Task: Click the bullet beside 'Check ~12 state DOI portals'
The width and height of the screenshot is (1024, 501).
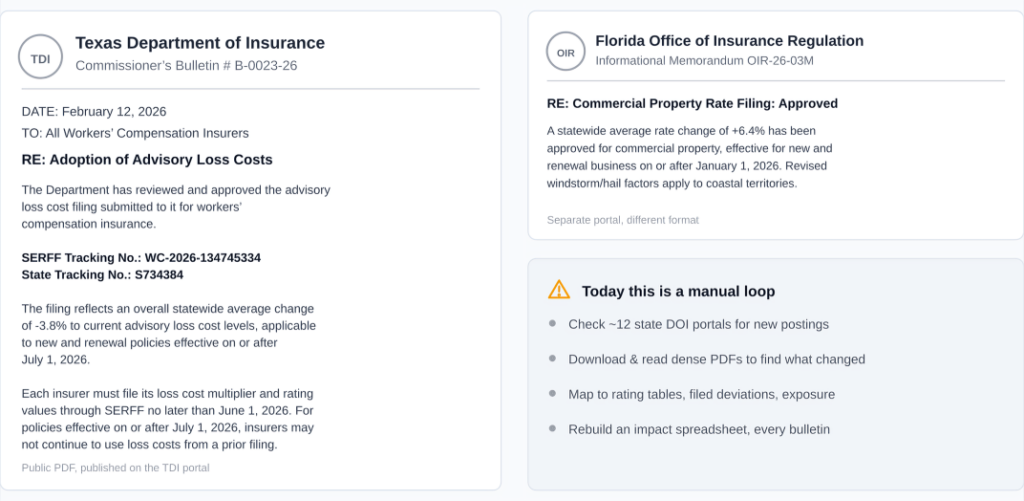Action: click(552, 323)
